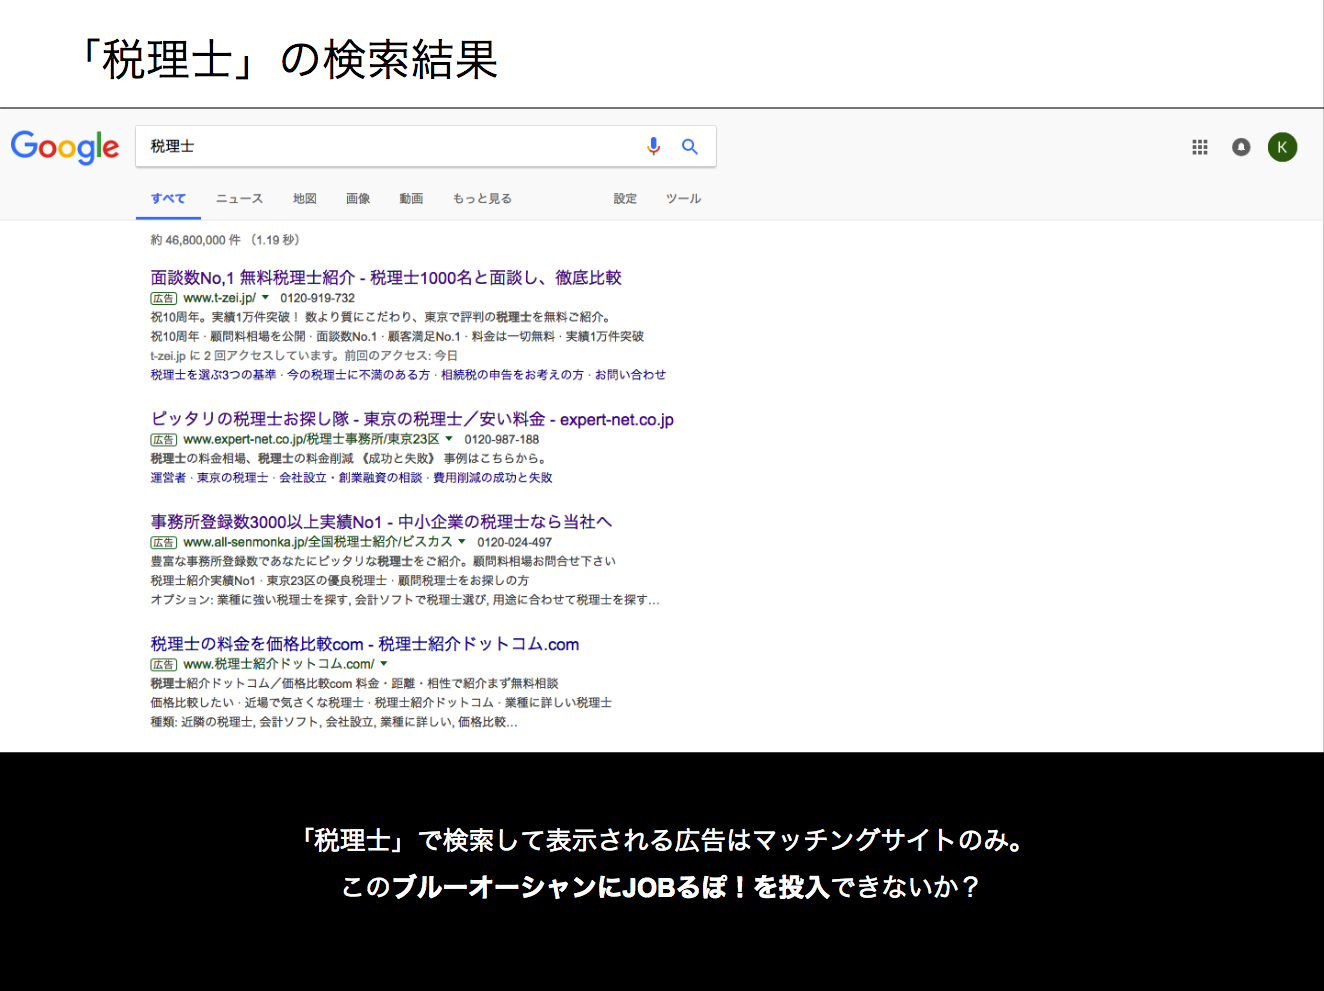Image resolution: width=1324 pixels, height=991 pixels.
Task: Open the 税理士を選ぶ3つの基準 sitelink
Action: click(213, 375)
